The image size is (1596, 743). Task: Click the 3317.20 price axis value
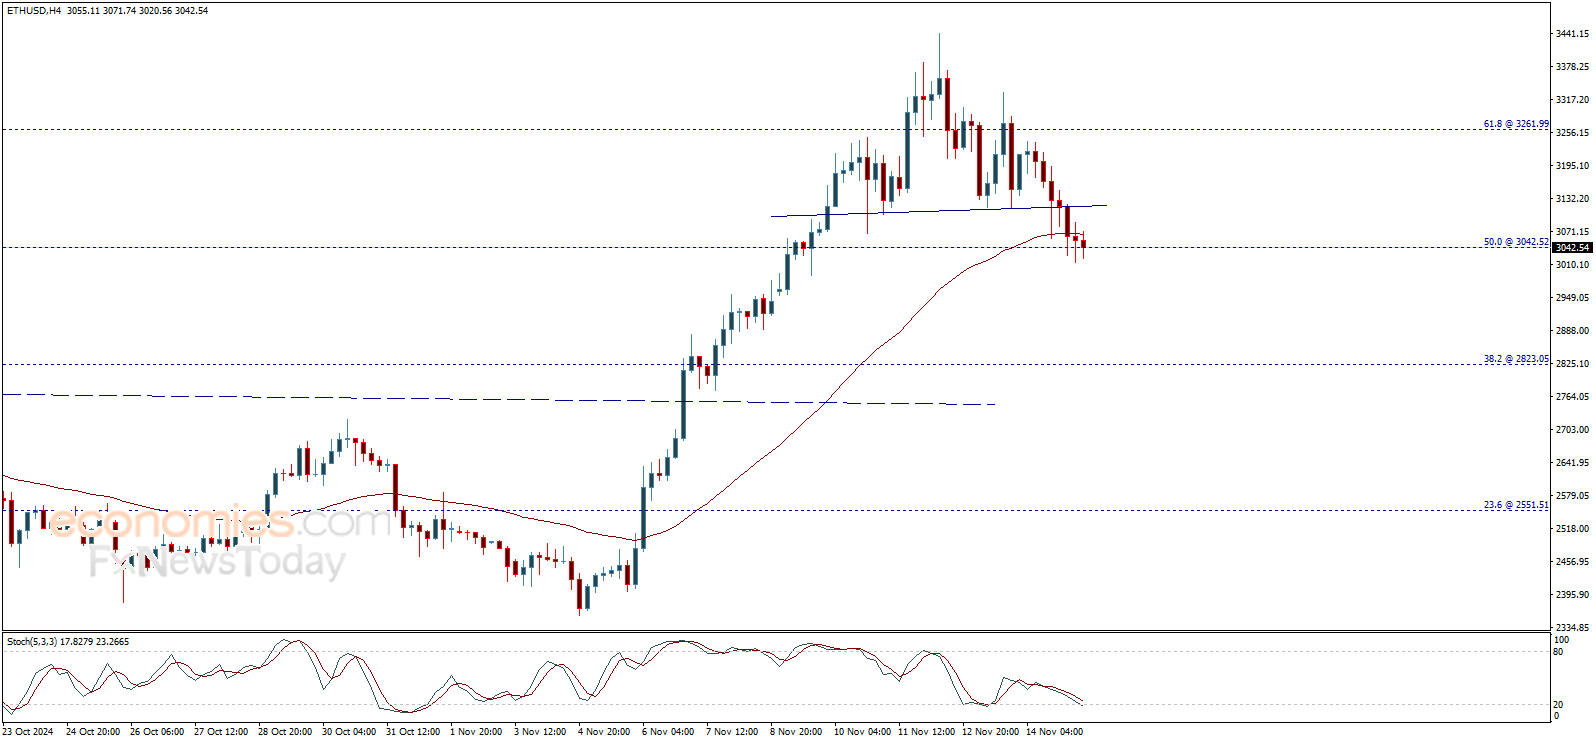(x=1572, y=100)
